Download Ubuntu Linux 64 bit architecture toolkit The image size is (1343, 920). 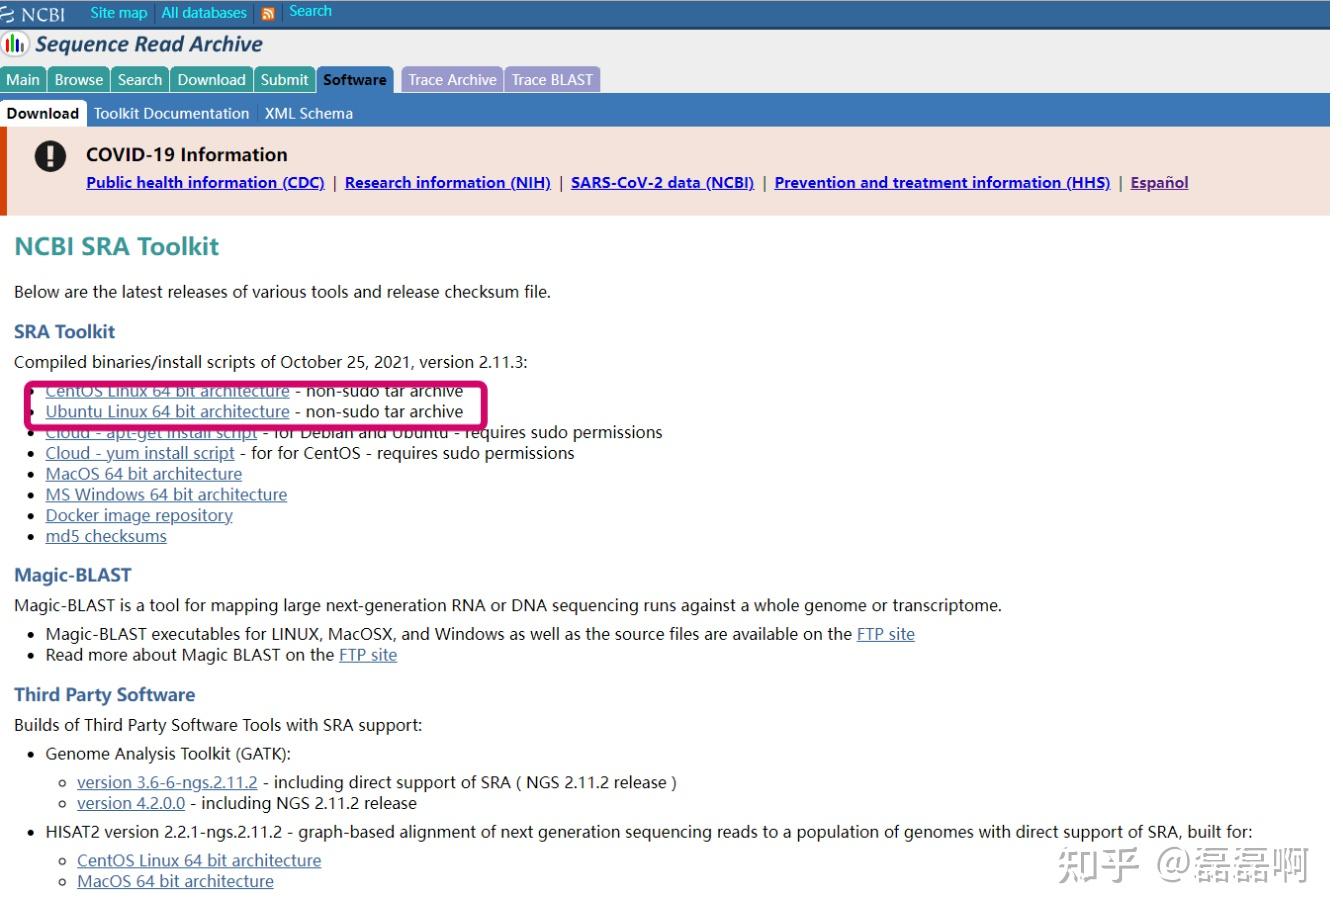pos(167,412)
